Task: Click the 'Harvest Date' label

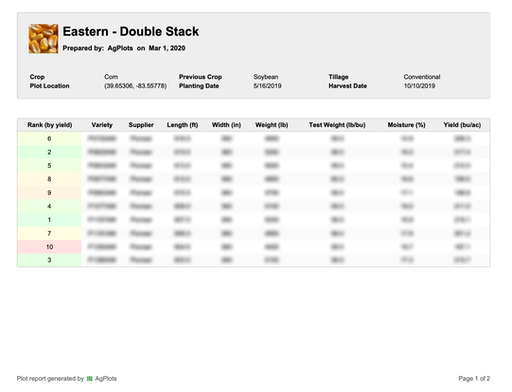Action: pyautogui.click(x=348, y=86)
